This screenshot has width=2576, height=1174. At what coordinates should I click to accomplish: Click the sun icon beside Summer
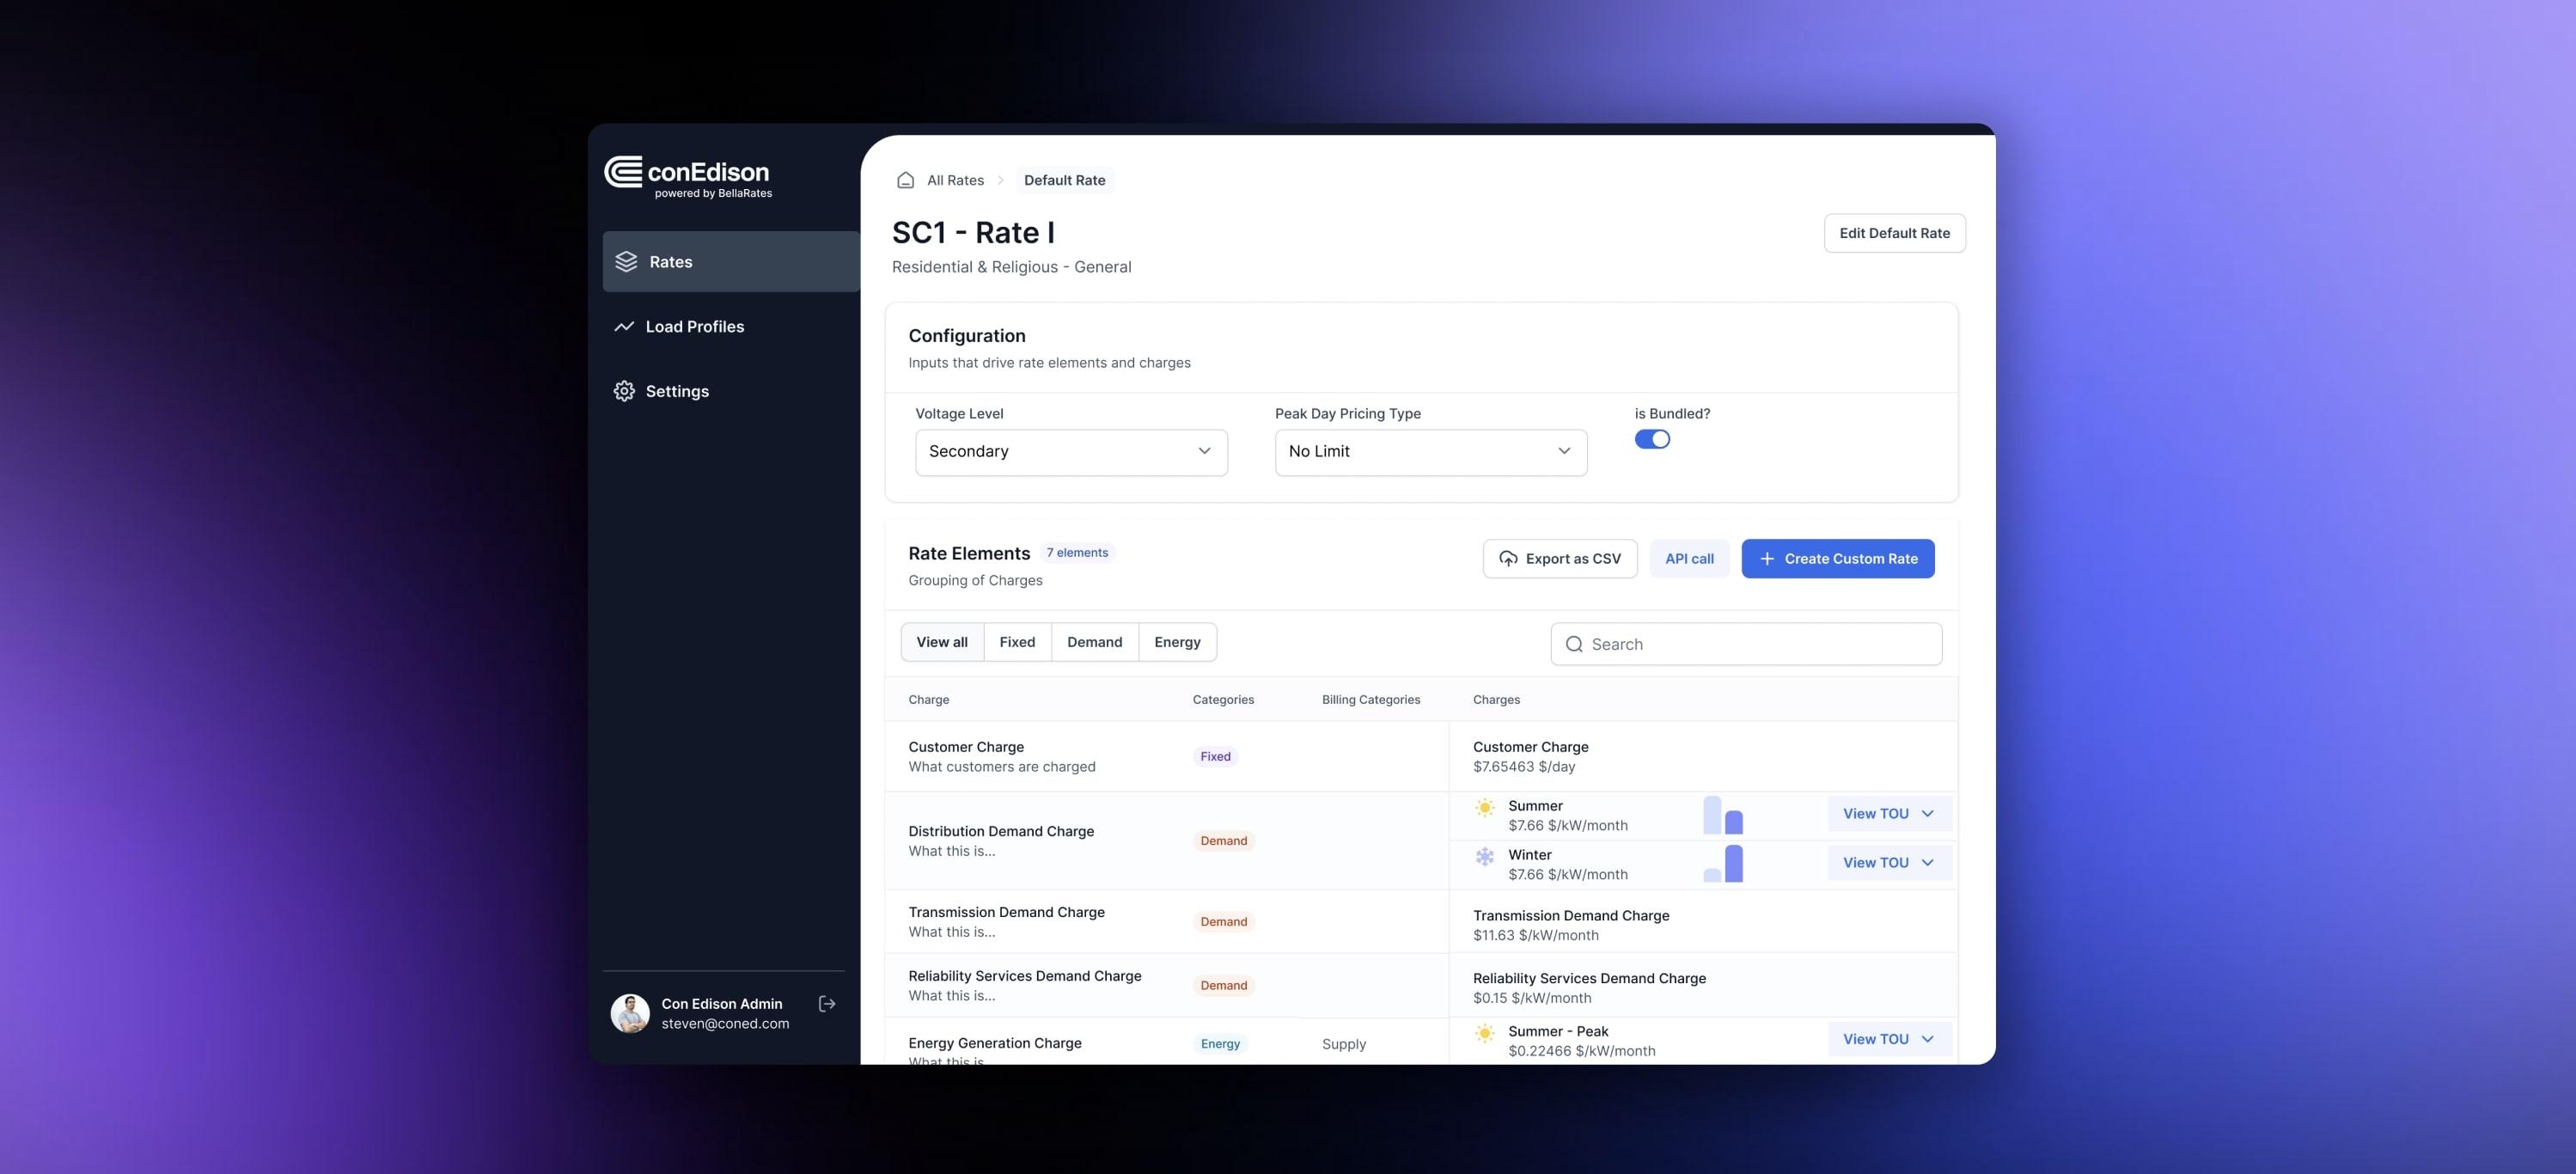pyautogui.click(x=1485, y=807)
